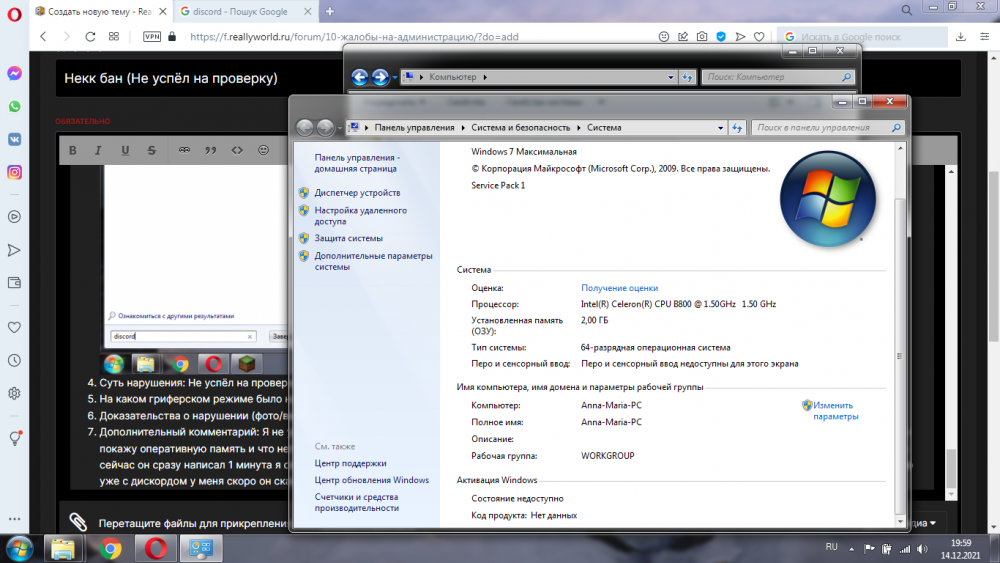Viewport: 1000px width, 563px height.
Task: Open WhatsApp in the Opera sidebar
Action: click(x=14, y=106)
